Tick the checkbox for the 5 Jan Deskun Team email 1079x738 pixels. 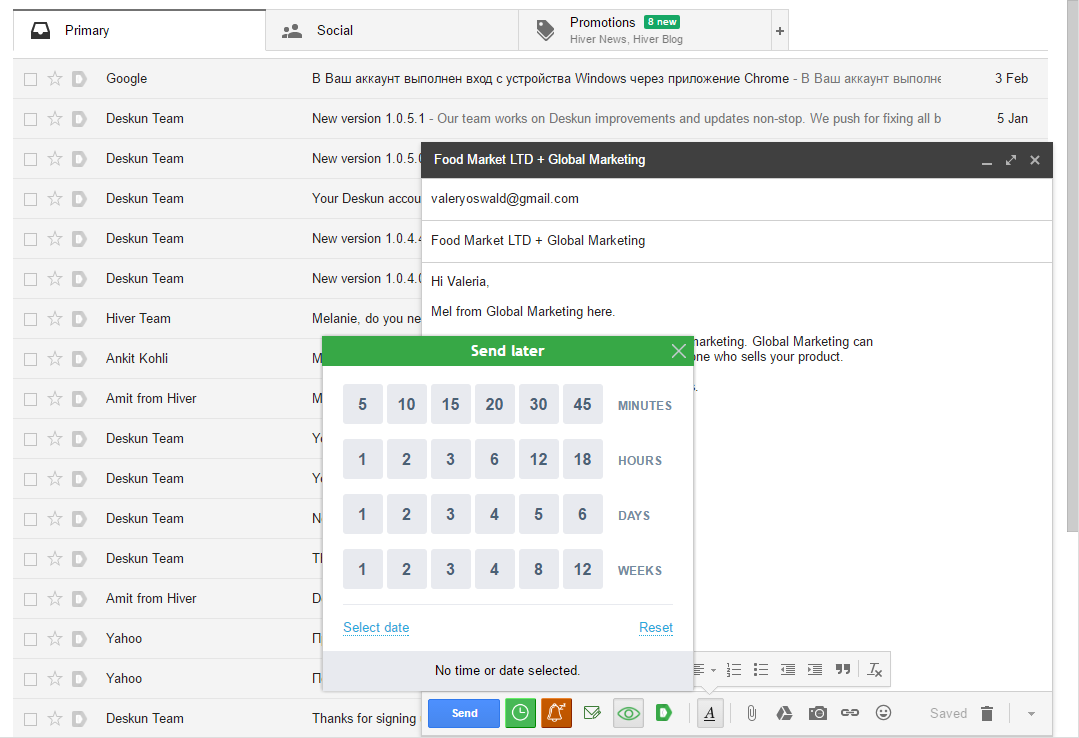click(30, 119)
